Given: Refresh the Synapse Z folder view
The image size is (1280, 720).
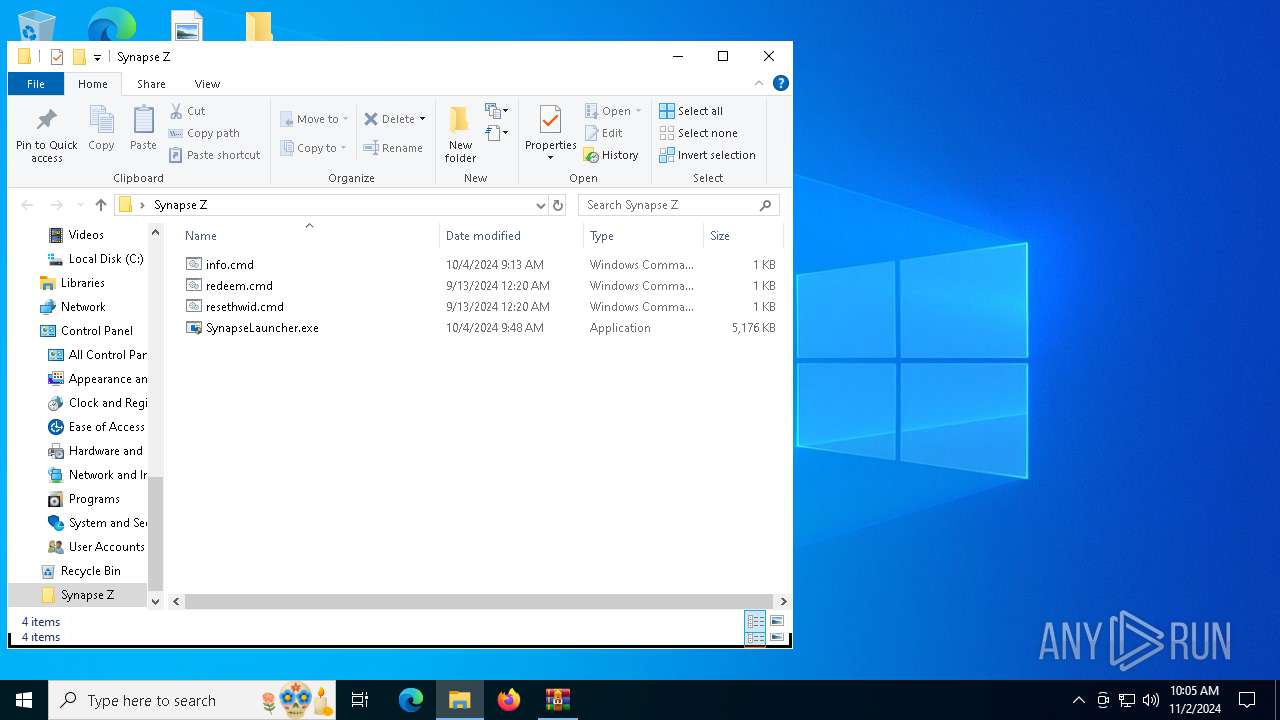Looking at the screenshot, I should click(558, 205).
